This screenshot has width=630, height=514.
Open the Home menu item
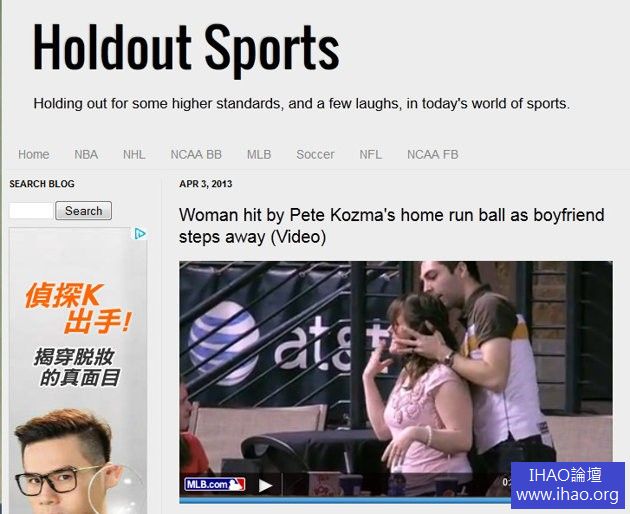34,154
